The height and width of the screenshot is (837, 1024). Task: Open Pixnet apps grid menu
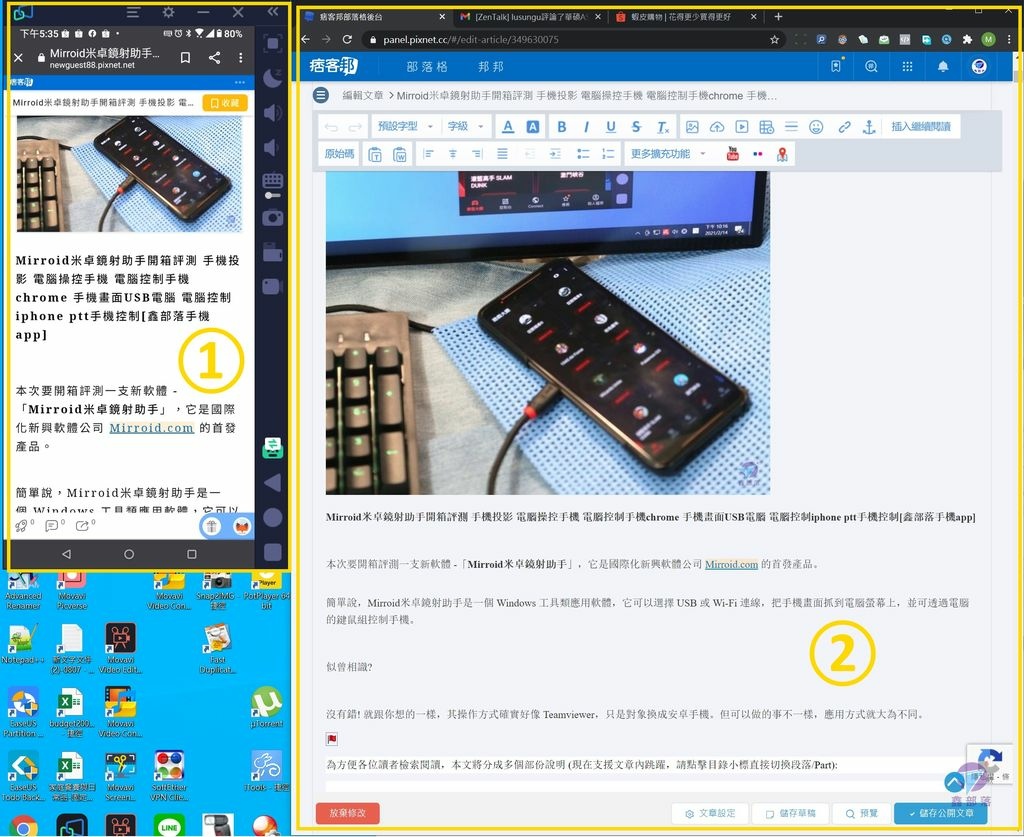point(906,67)
